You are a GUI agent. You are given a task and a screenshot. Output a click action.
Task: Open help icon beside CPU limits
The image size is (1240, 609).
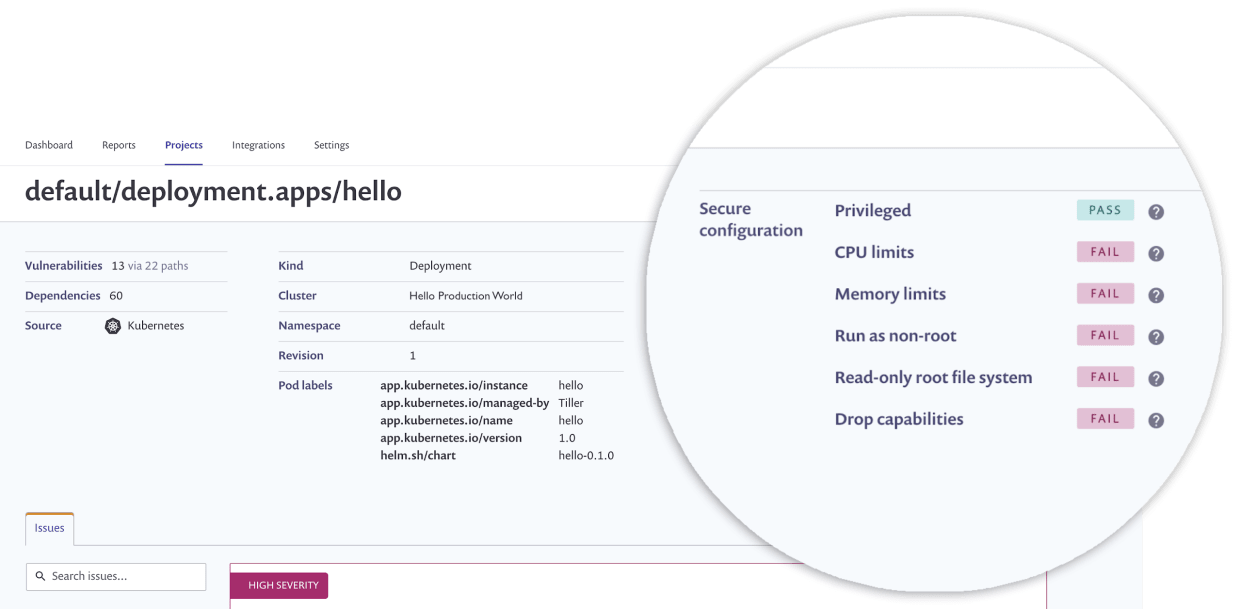pos(1156,254)
